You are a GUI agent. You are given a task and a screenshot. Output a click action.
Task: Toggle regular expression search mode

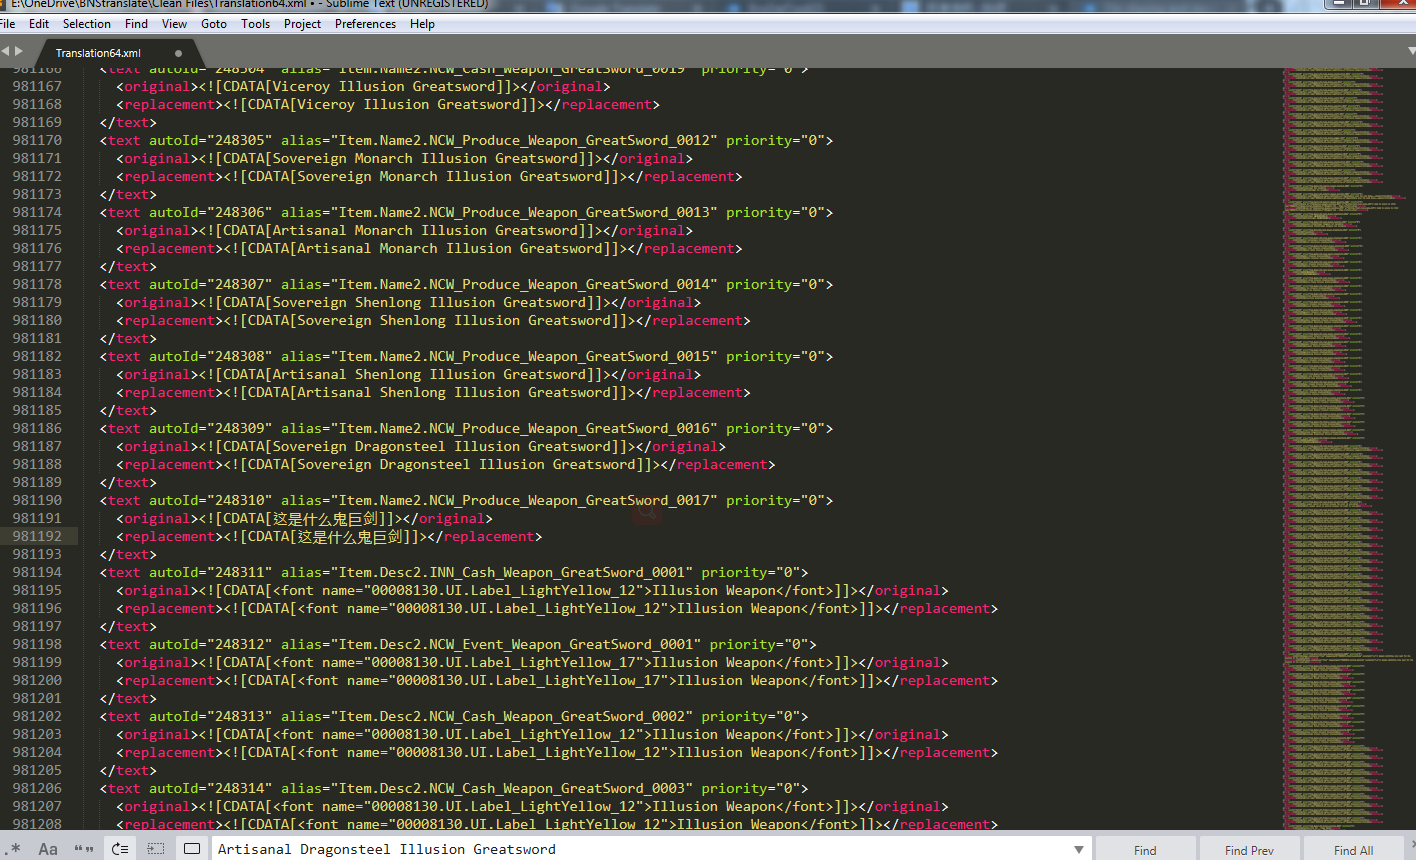tap(14, 849)
